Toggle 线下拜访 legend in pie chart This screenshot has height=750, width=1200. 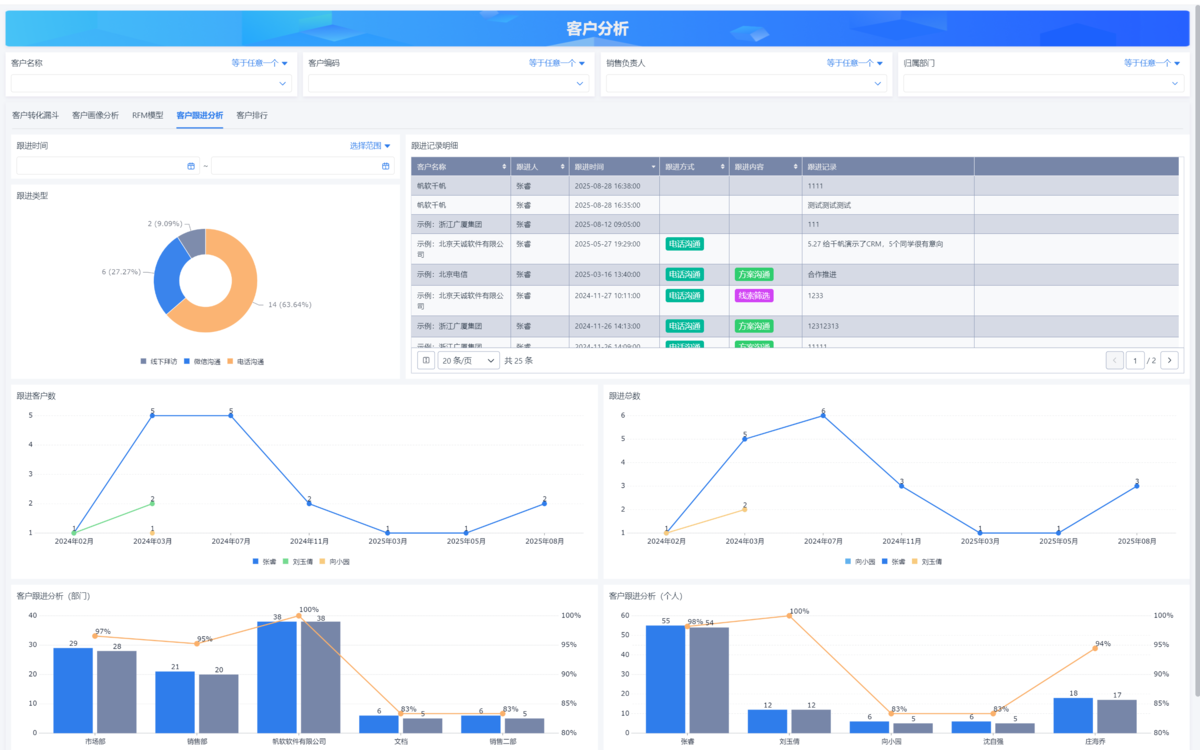(160, 361)
